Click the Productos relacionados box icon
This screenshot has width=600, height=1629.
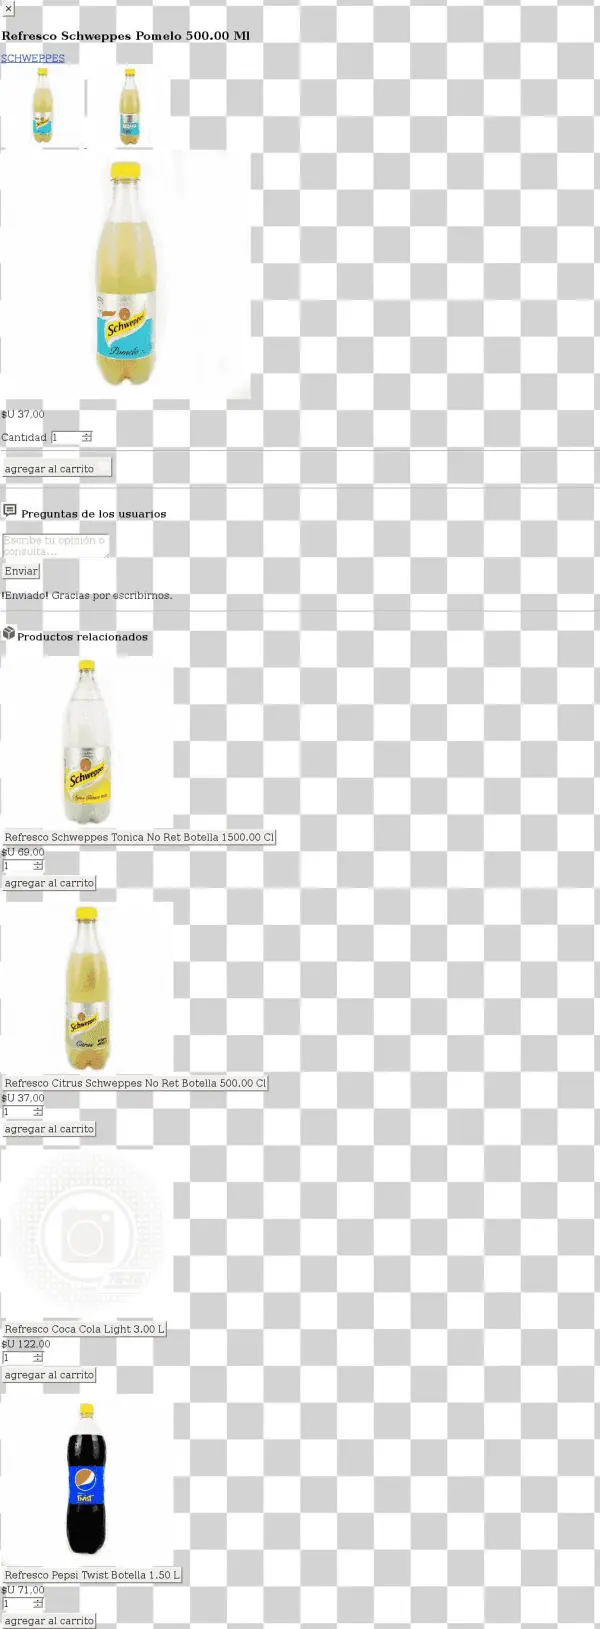(8, 634)
